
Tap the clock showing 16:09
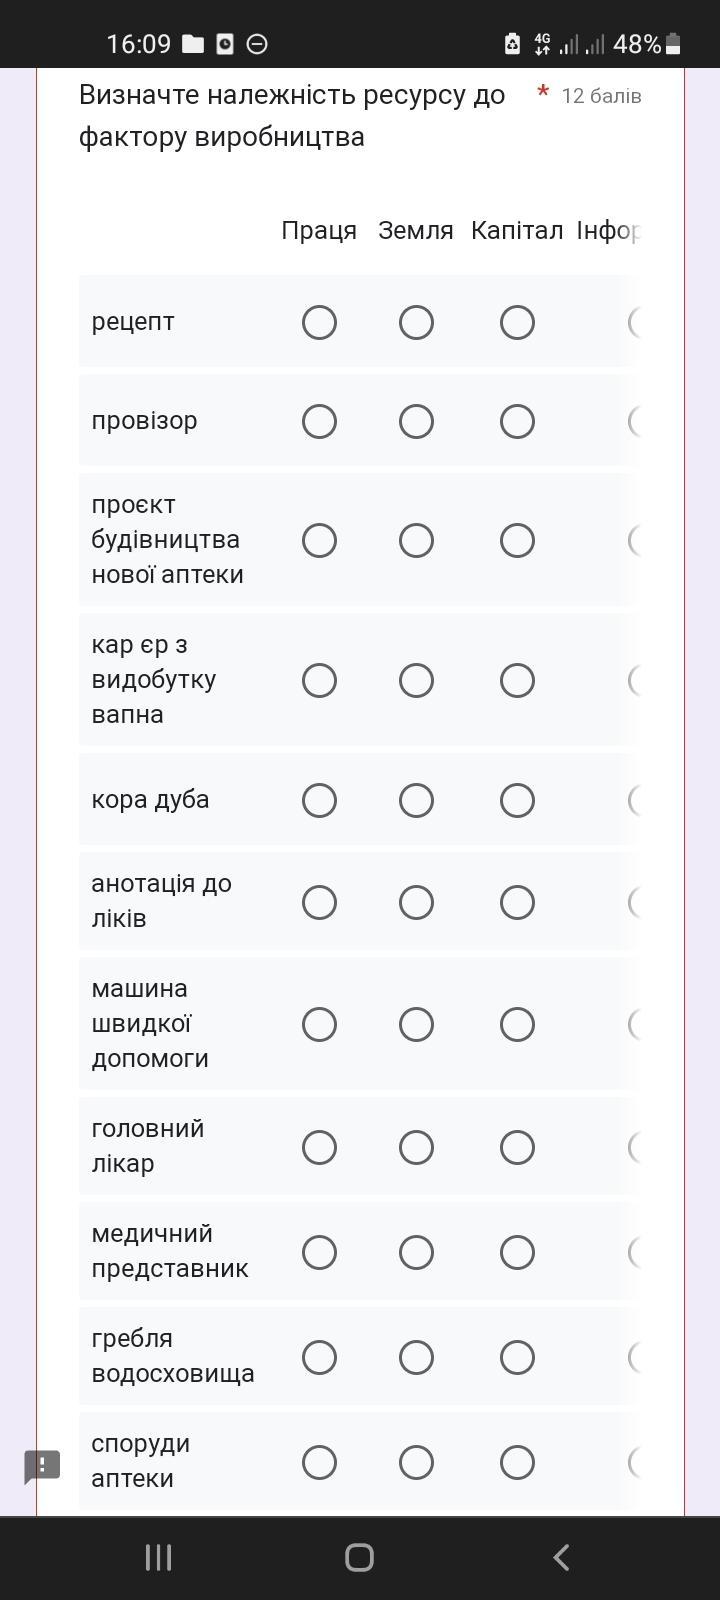(x=139, y=44)
